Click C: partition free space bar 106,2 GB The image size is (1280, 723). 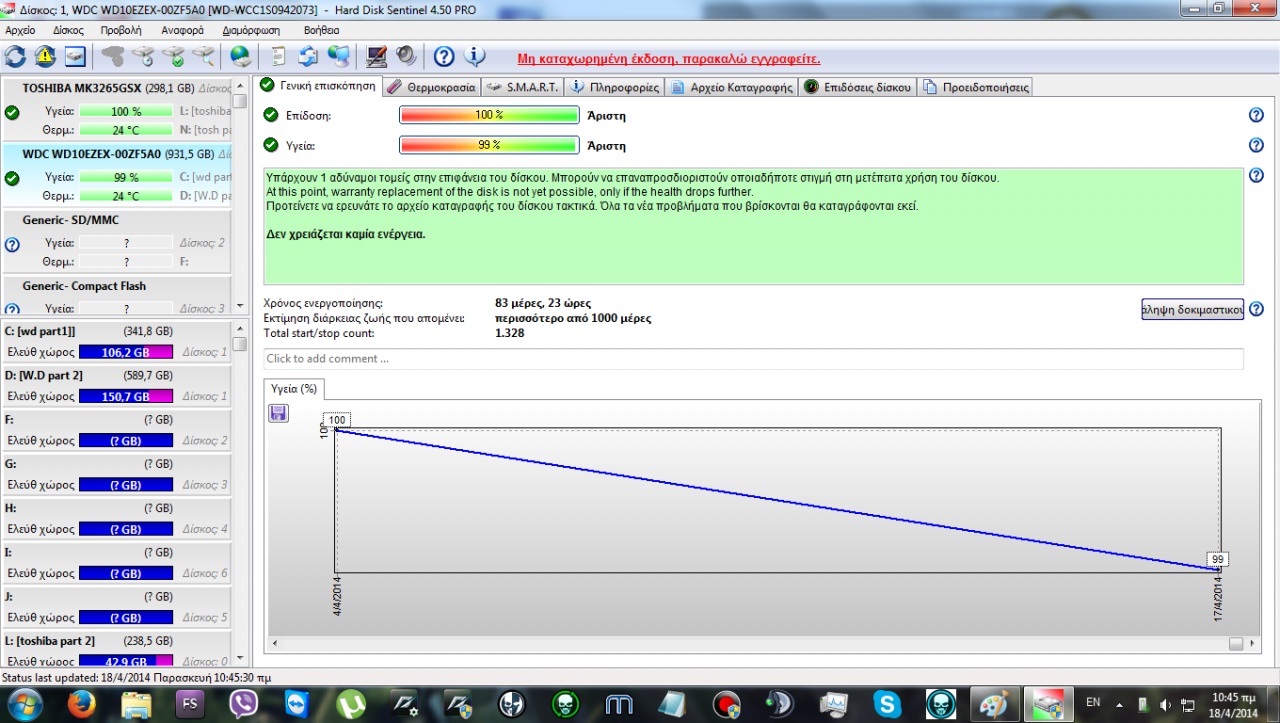click(x=126, y=352)
